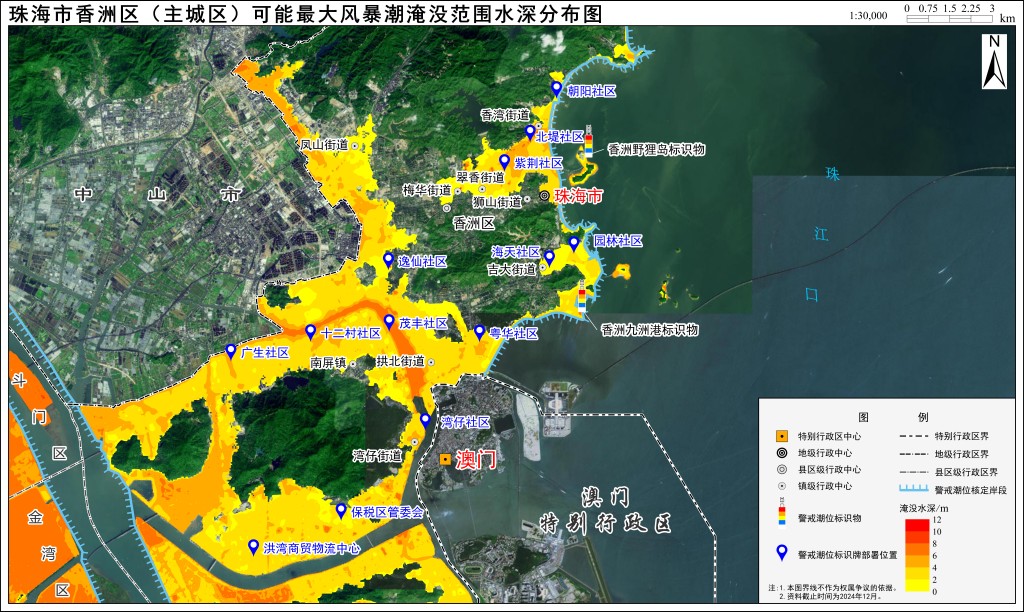This screenshot has height=612, width=1024.
Task: Click the 拱北街道 label
Action: (400, 361)
